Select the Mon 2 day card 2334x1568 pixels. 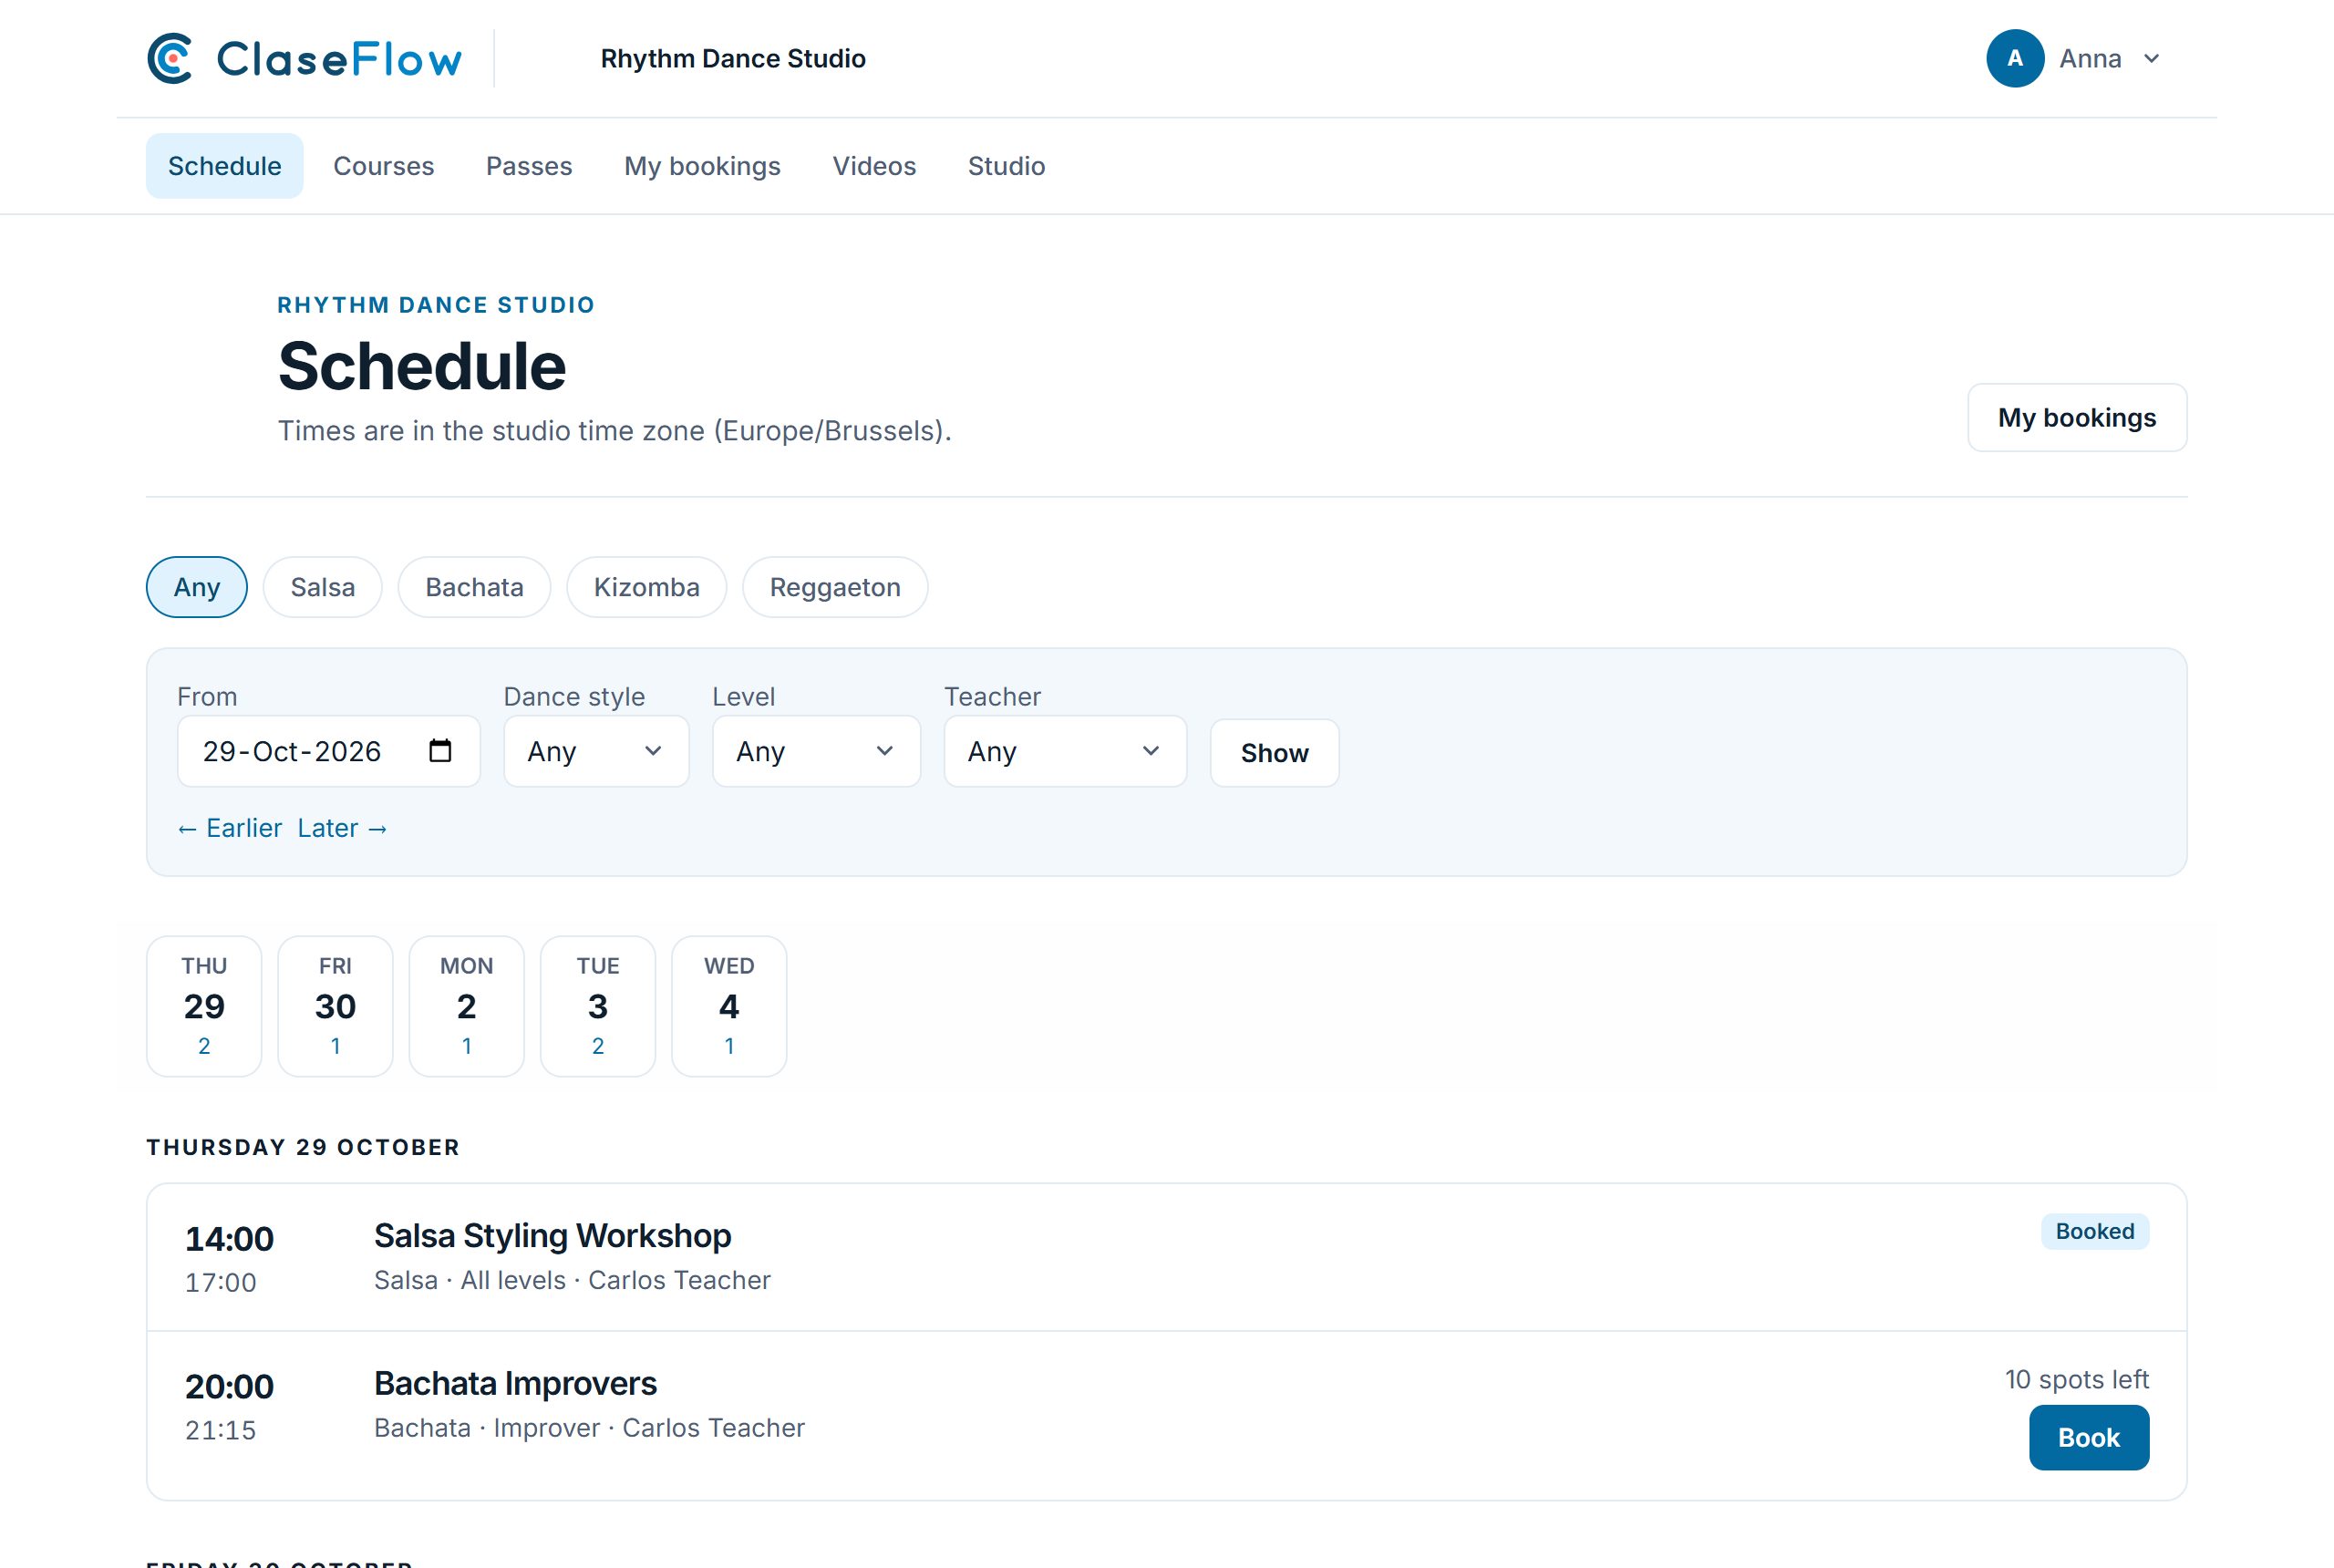coord(467,1006)
